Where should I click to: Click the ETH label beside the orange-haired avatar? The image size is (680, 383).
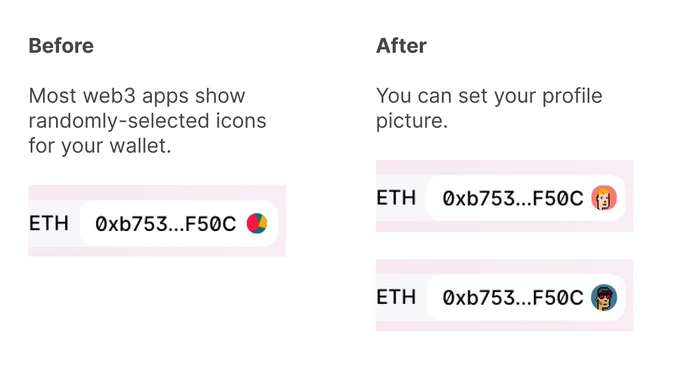[396, 198]
